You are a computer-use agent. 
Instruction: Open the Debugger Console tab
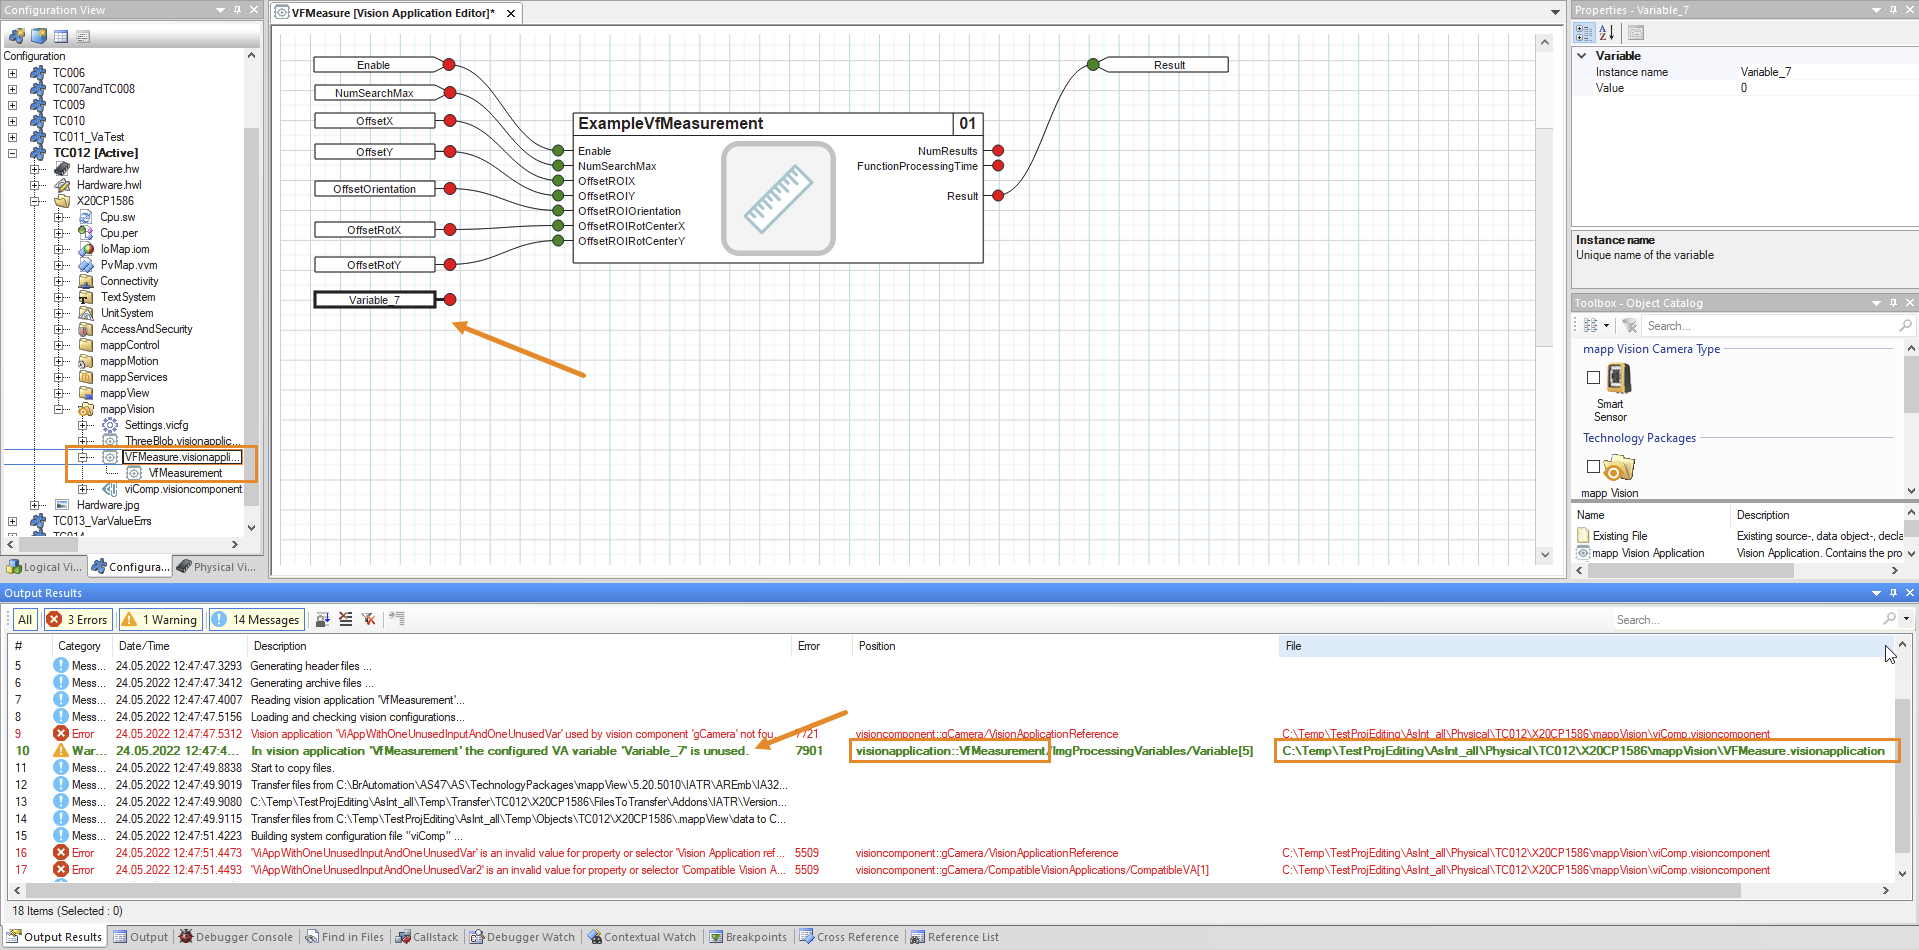click(x=236, y=937)
